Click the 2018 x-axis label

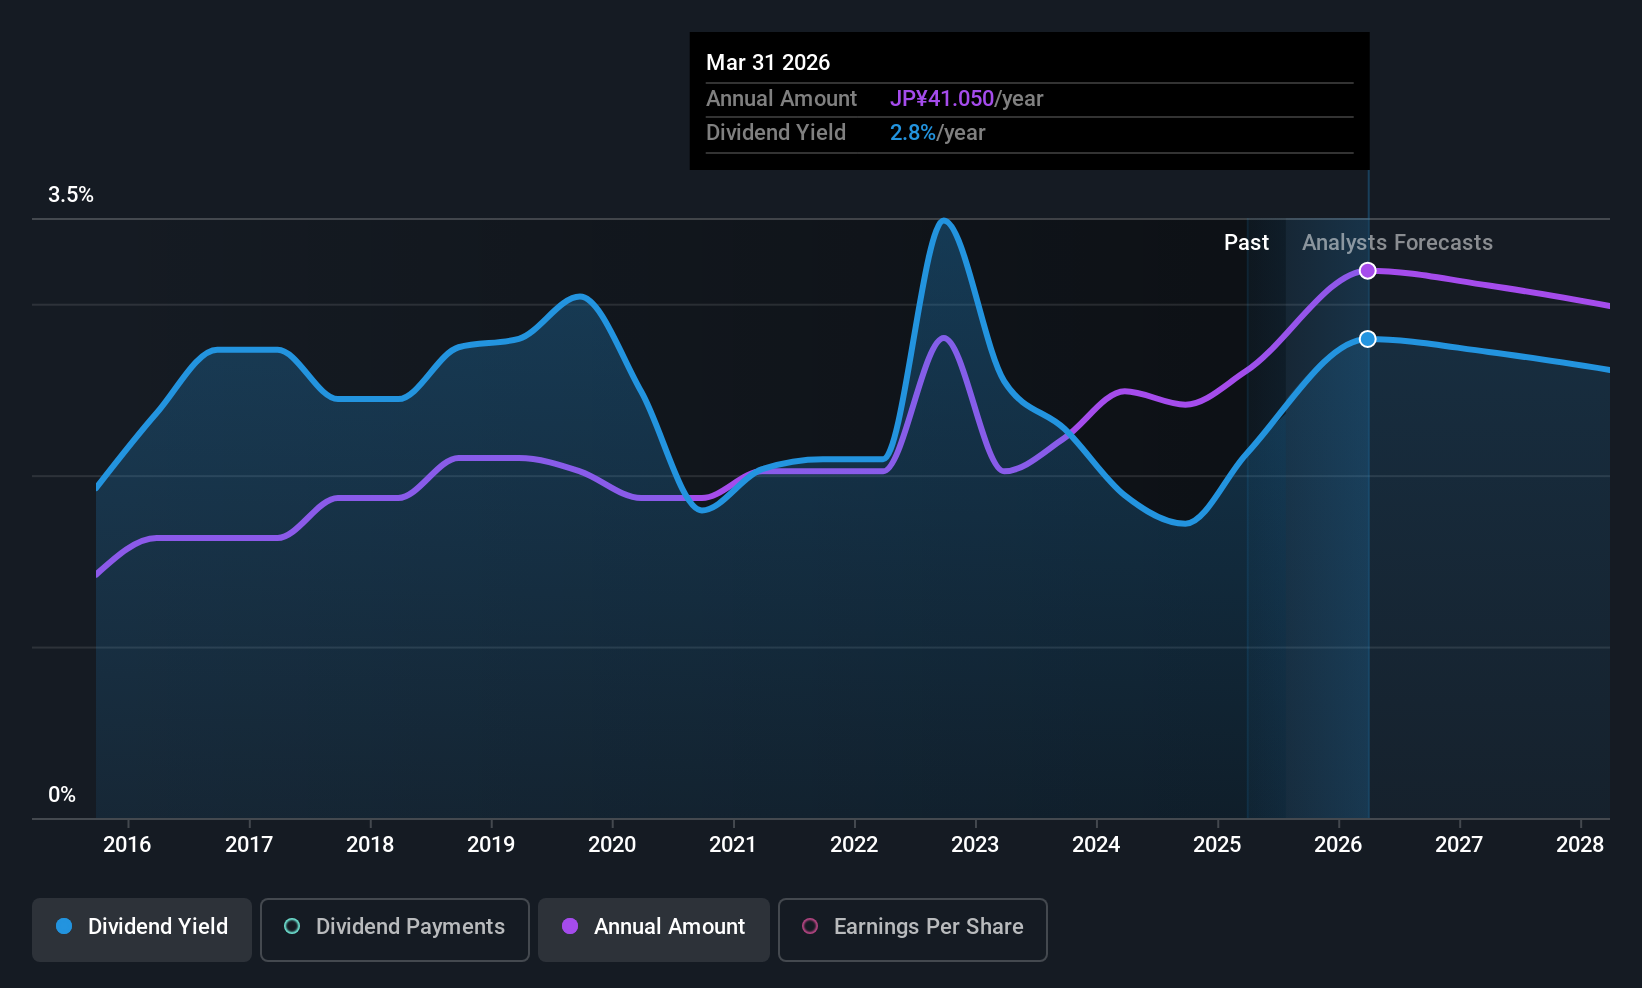(x=370, y=844)
